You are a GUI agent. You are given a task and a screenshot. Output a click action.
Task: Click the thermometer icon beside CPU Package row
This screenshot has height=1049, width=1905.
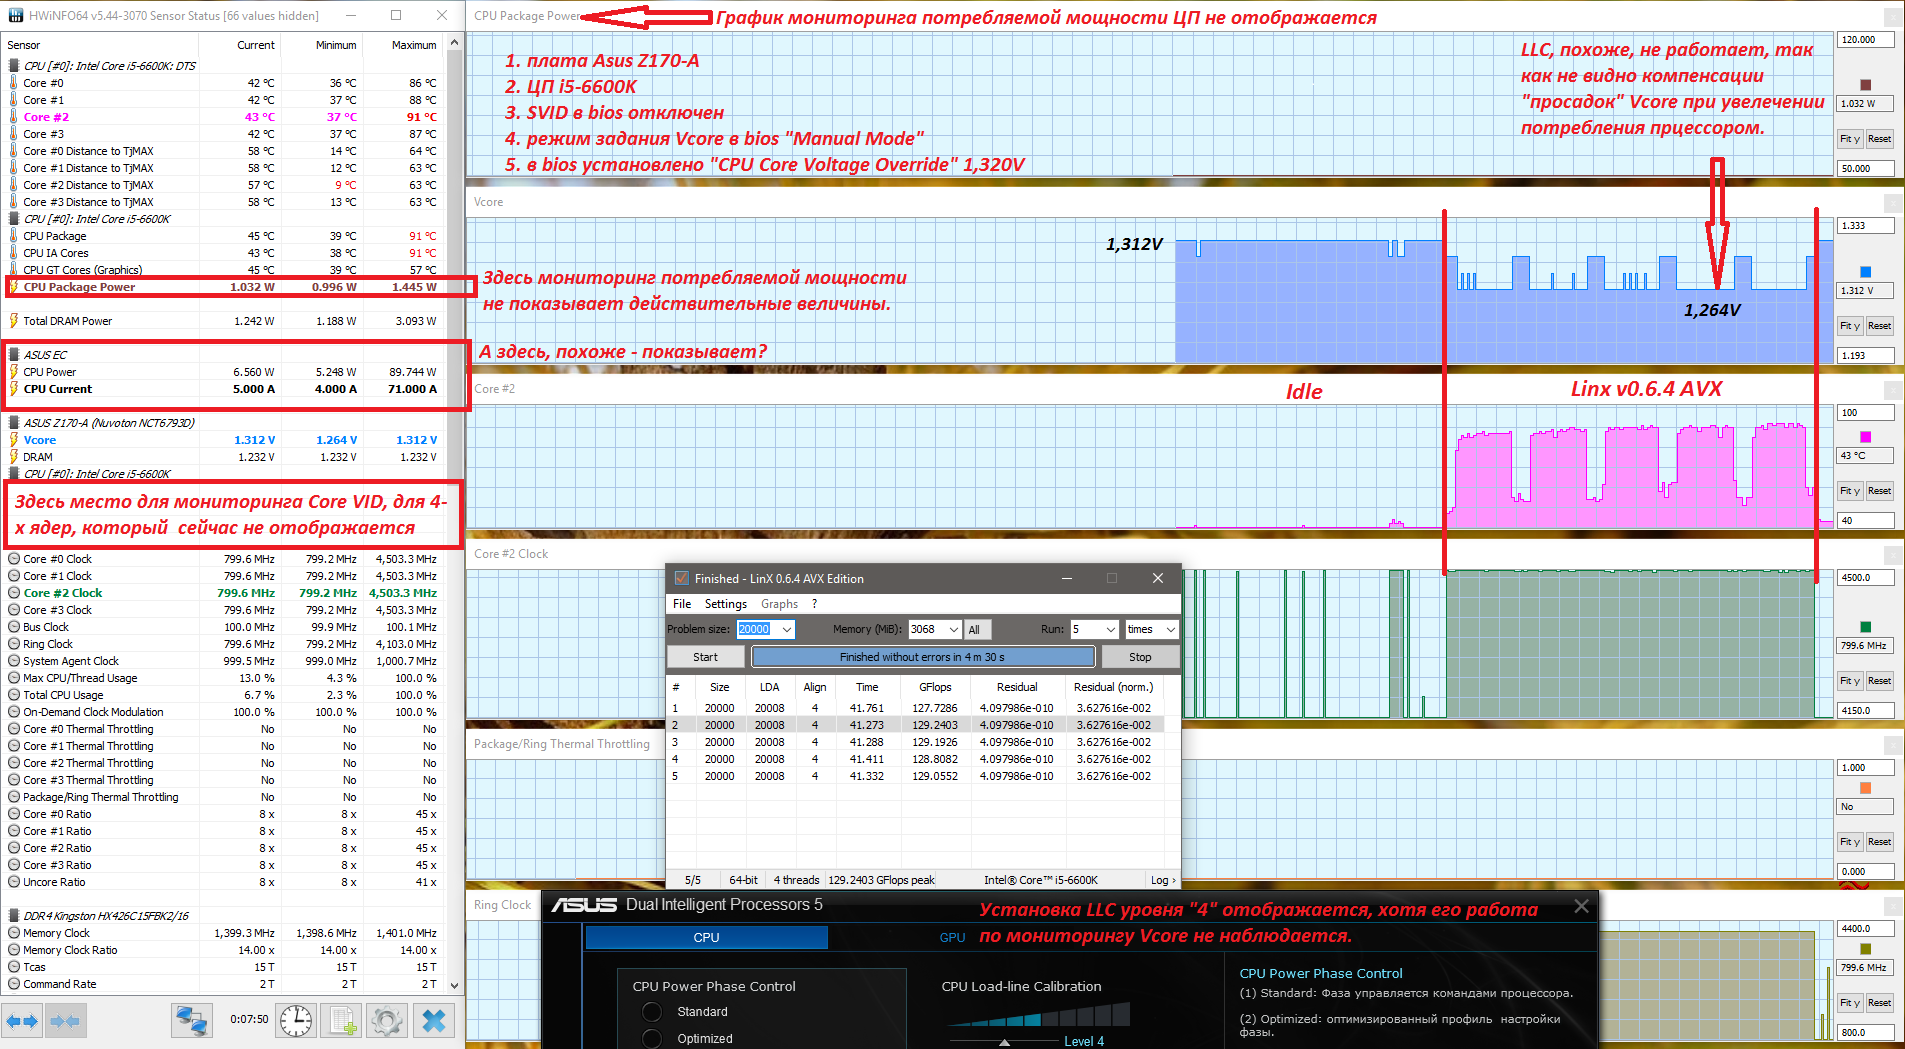(x=14, y=236)
